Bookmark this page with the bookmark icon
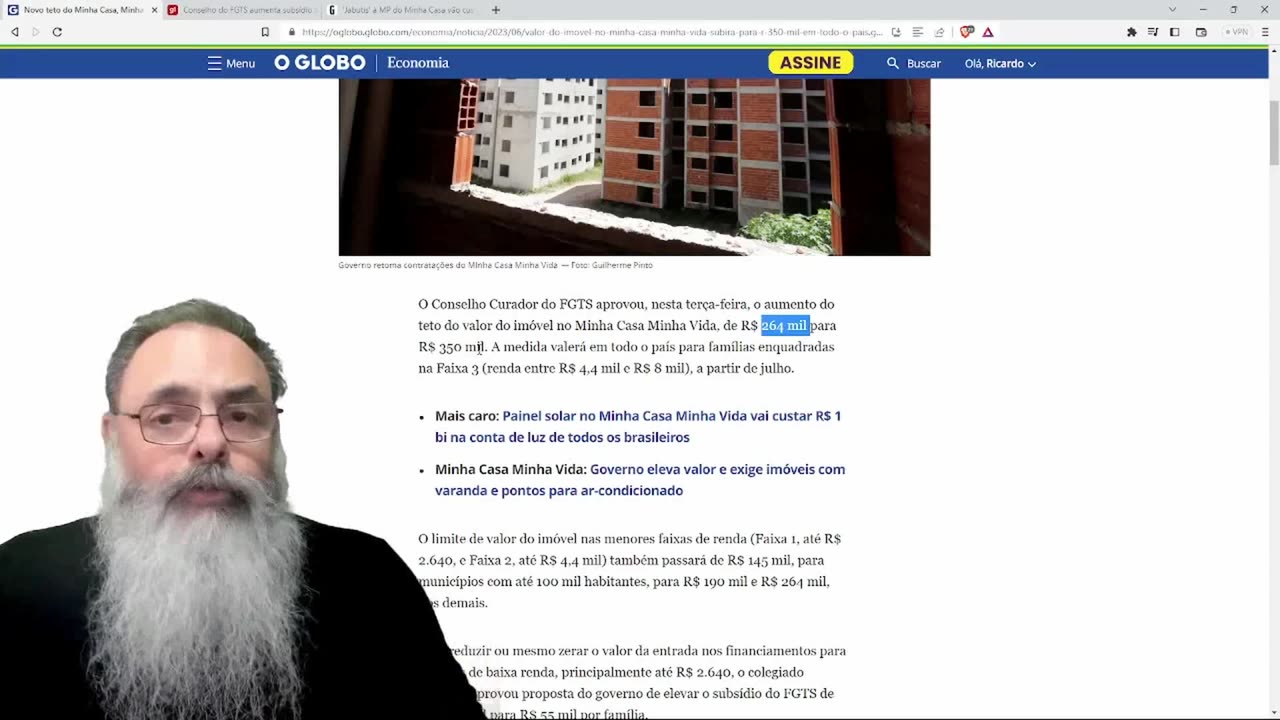The height and width of the screenshot is (720, 1280). pos(265,32)
